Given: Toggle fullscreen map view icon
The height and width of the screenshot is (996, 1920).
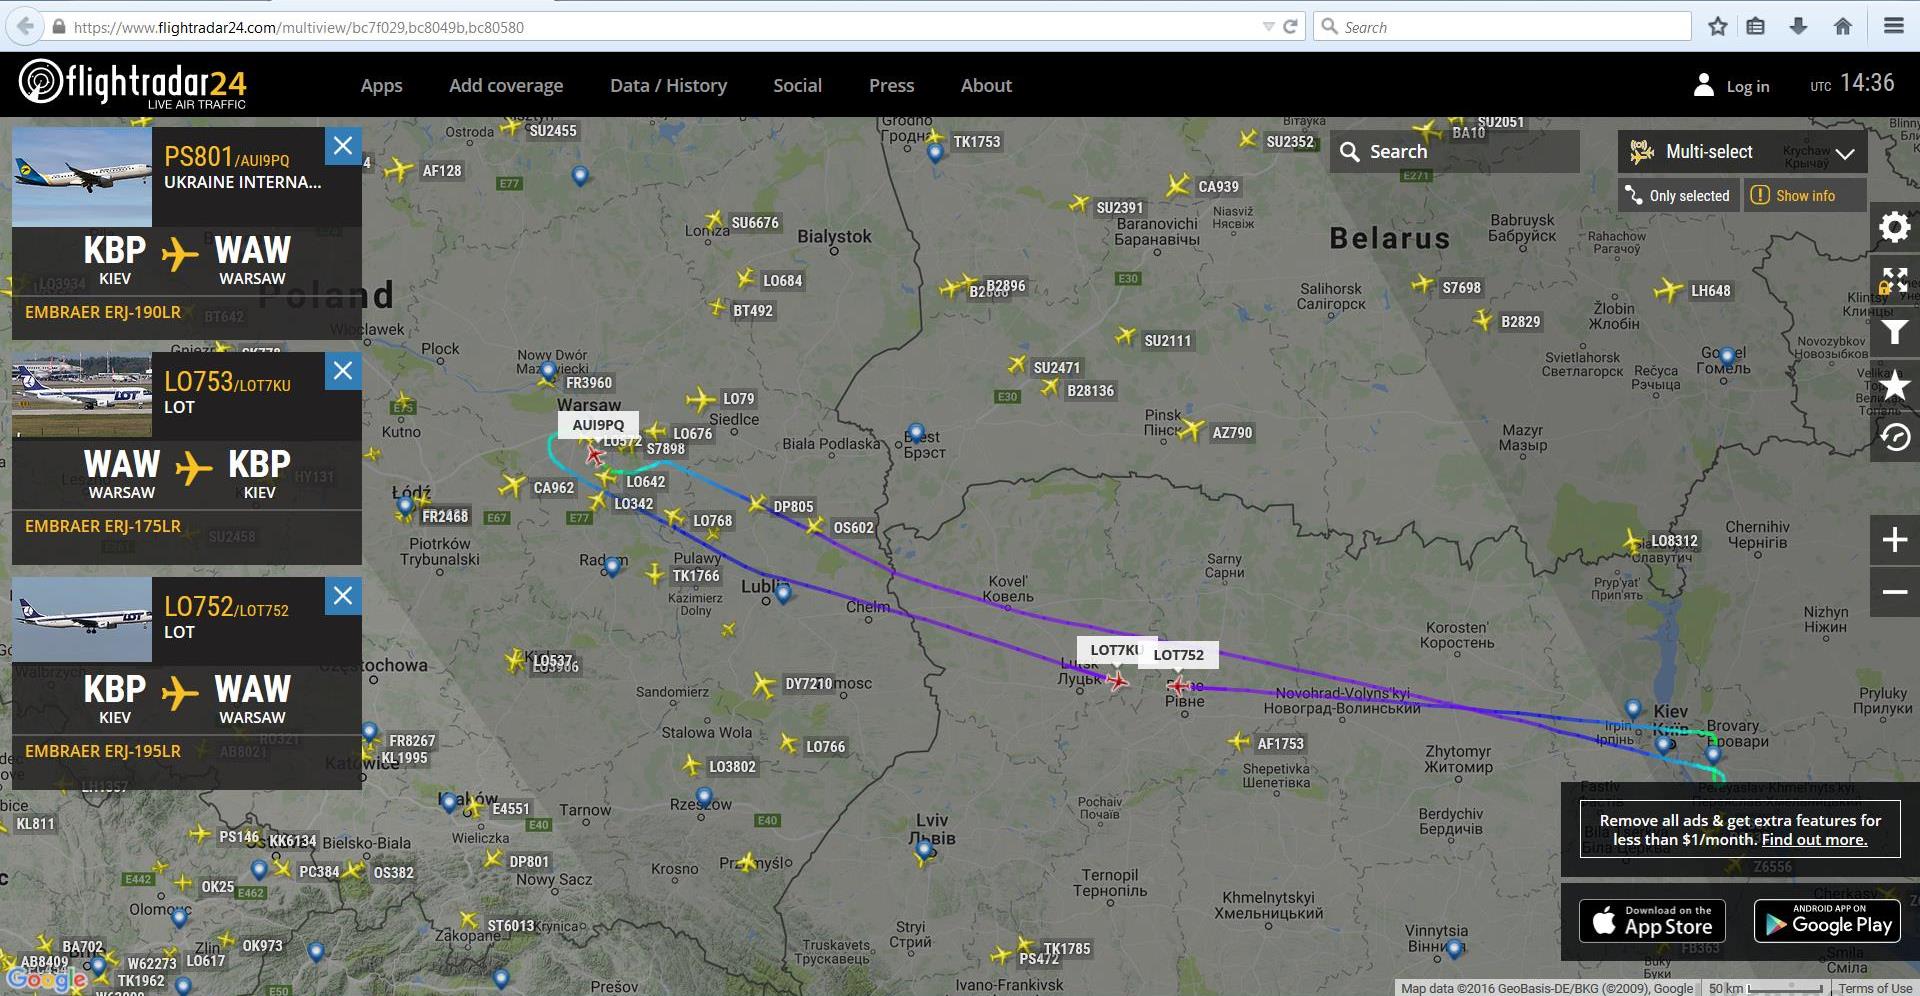Looking at the screenshot, I should (1894, 280).
